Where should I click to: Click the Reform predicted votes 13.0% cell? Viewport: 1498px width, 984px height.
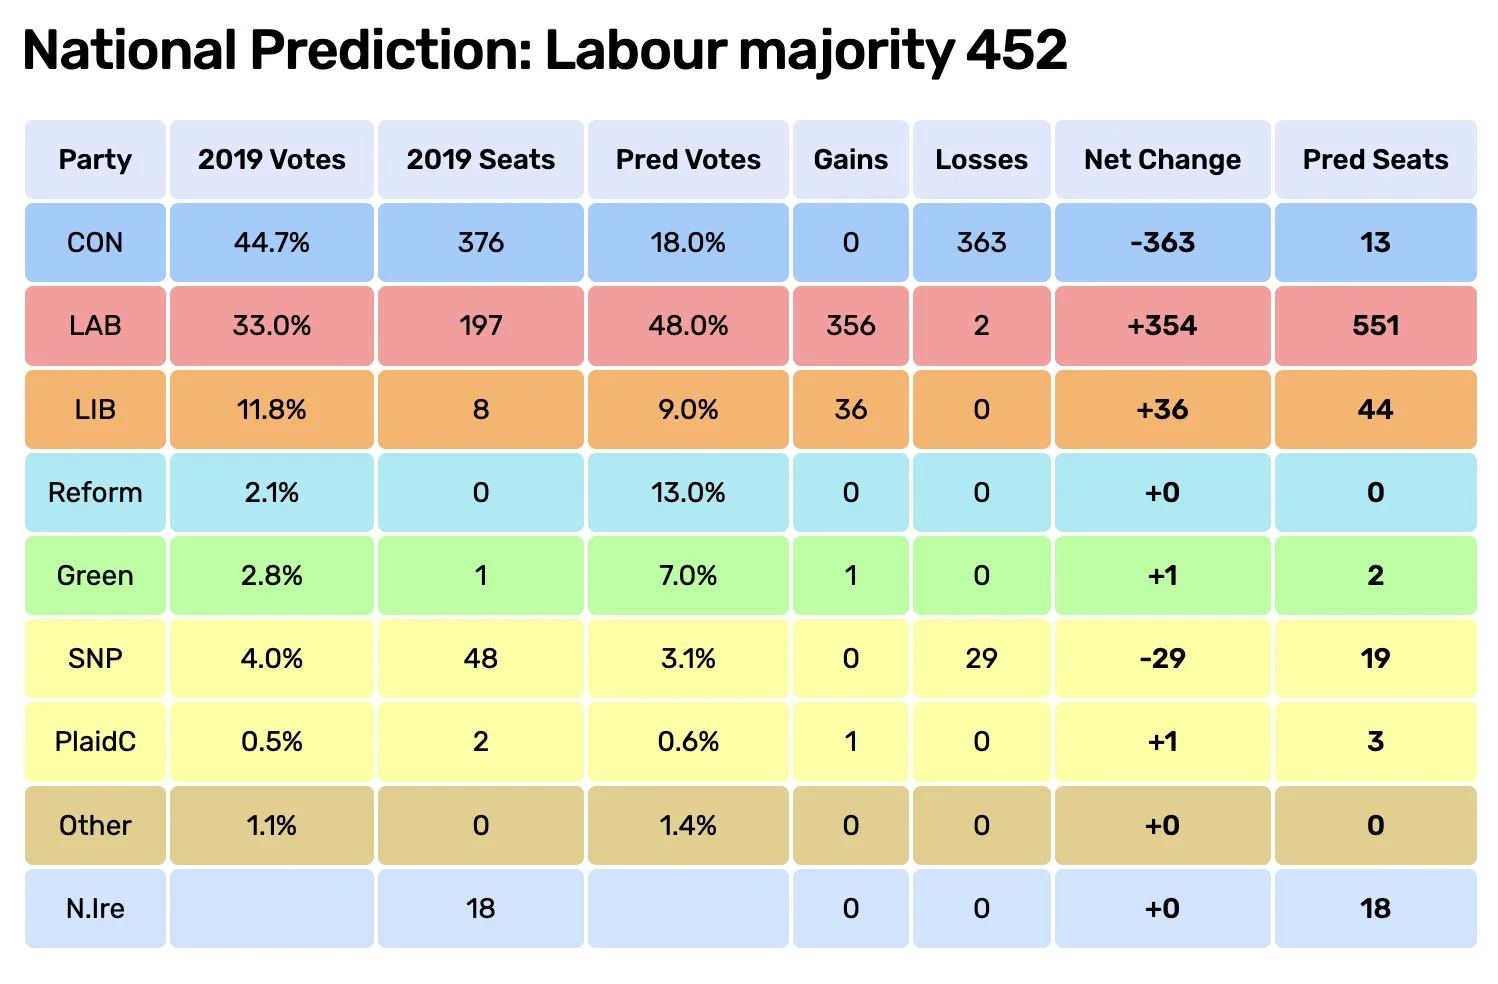pos(688,492)
